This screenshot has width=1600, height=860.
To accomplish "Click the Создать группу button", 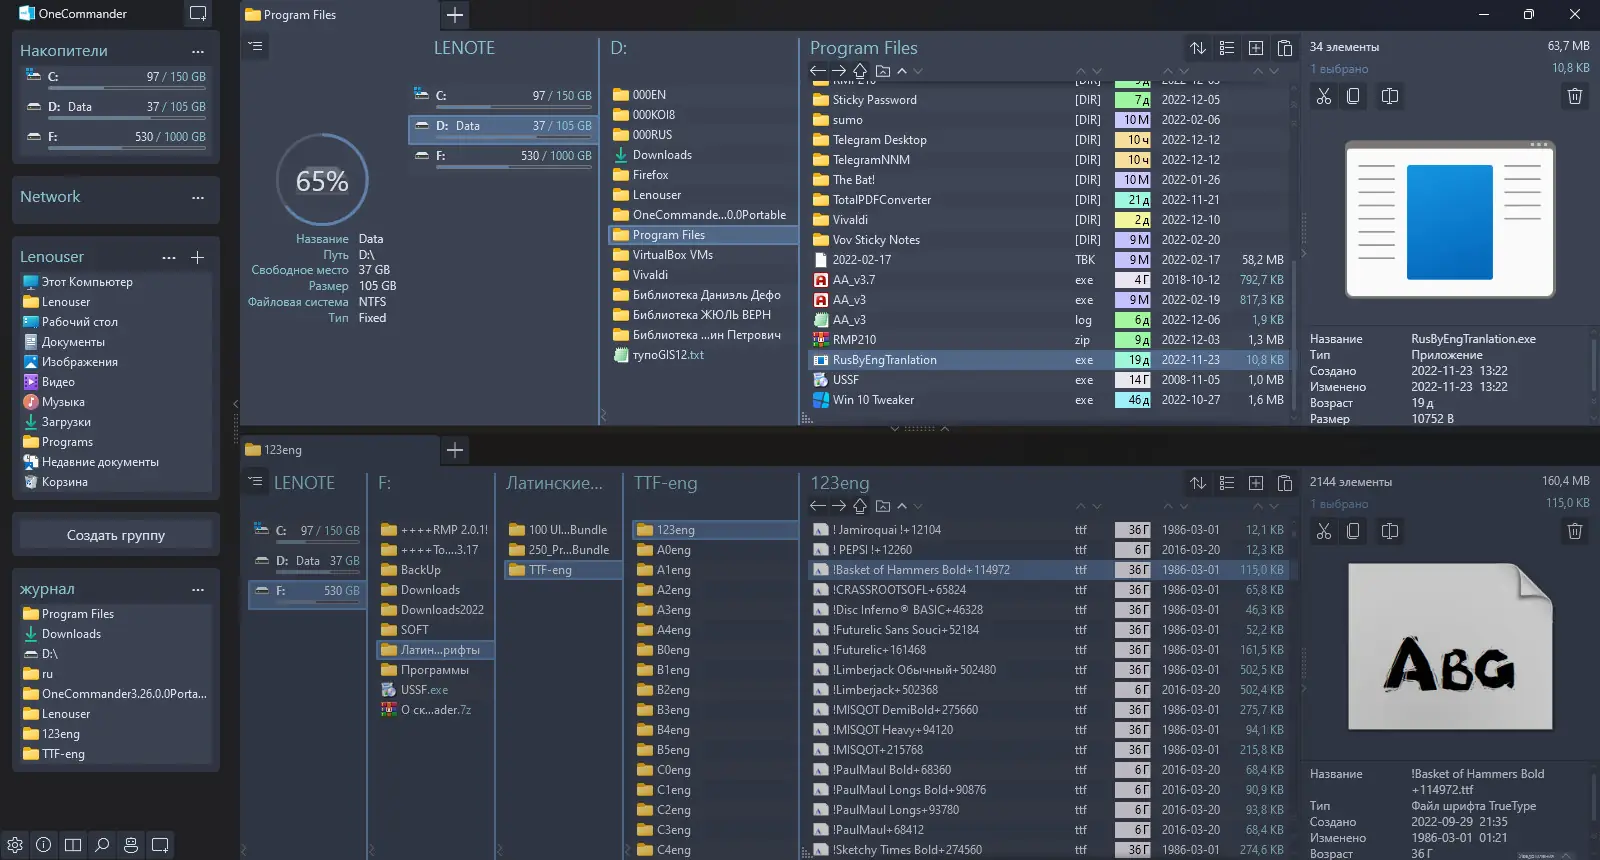I will click(x=116, y=535).
